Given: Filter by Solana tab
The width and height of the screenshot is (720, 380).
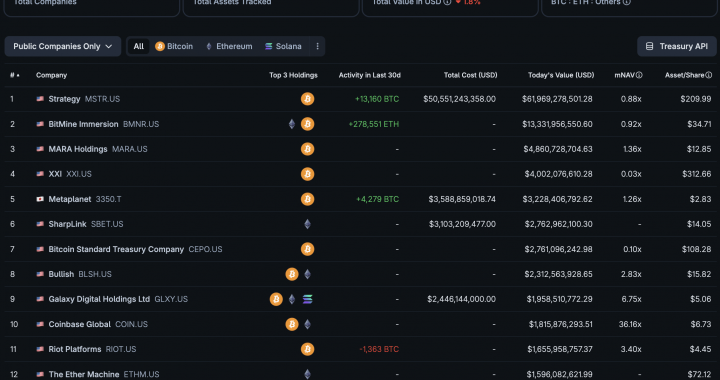Looking at the screenshot, I should pos(283,46).
